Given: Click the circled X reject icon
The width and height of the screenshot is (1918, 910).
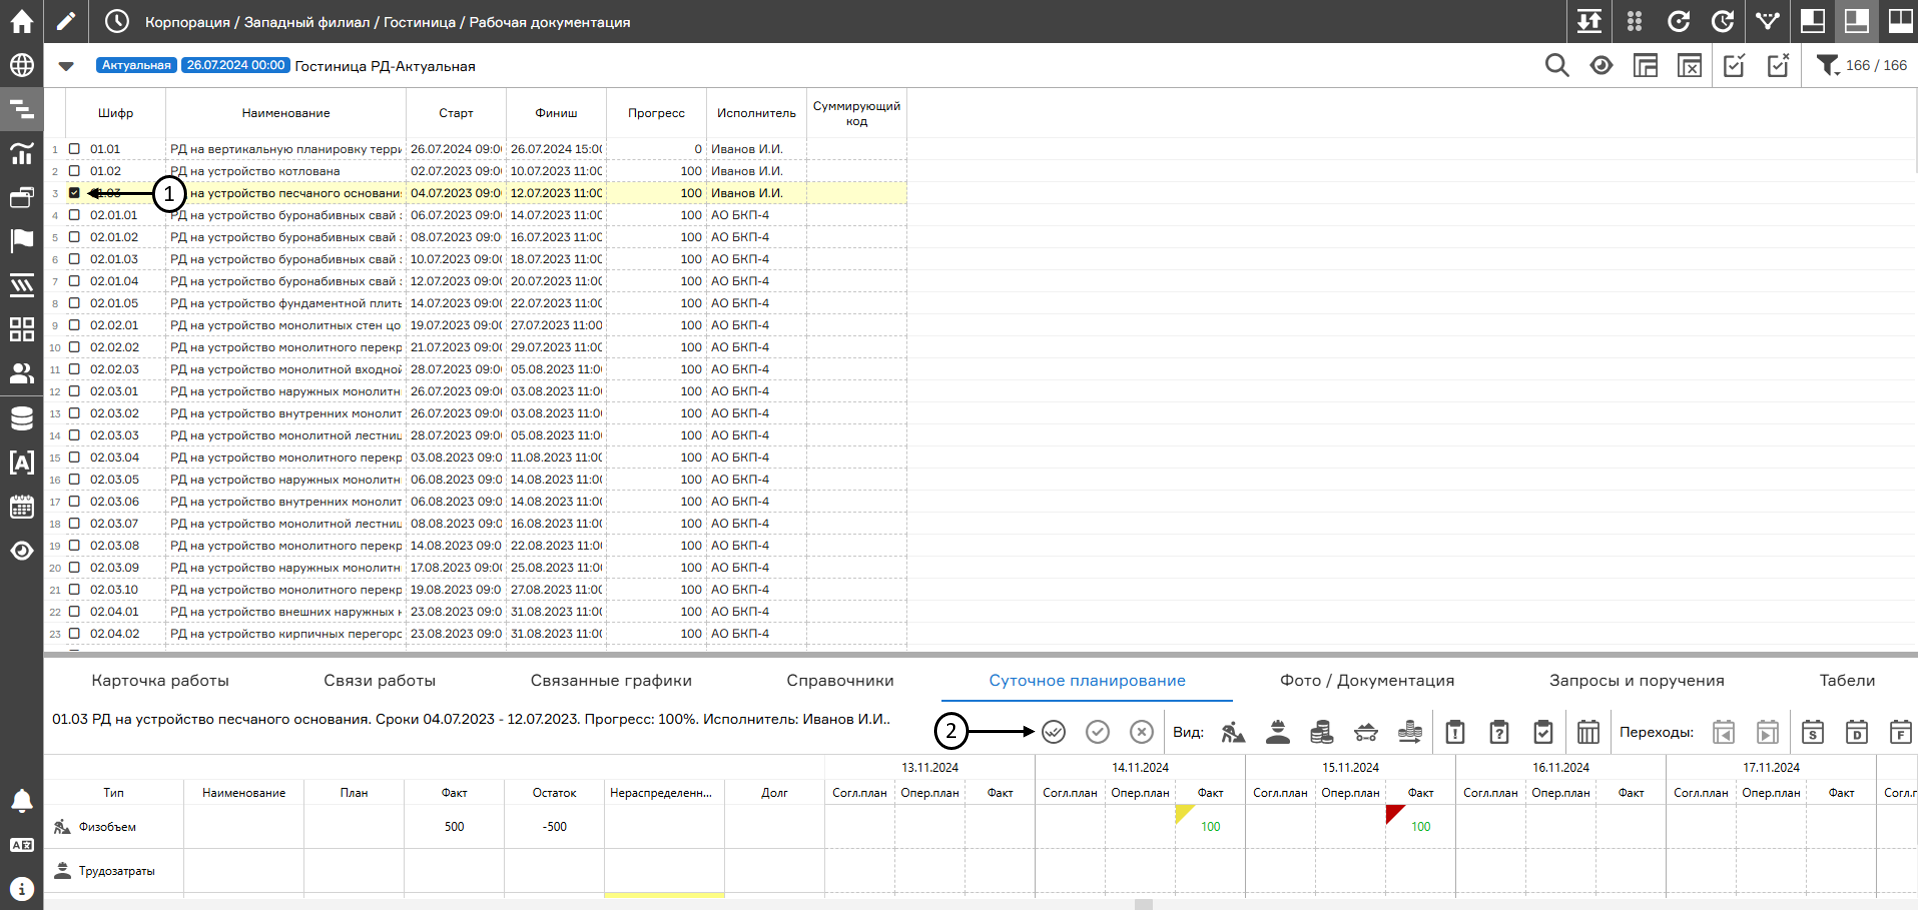Looking at the screenshot, I should coord(1141,732).
